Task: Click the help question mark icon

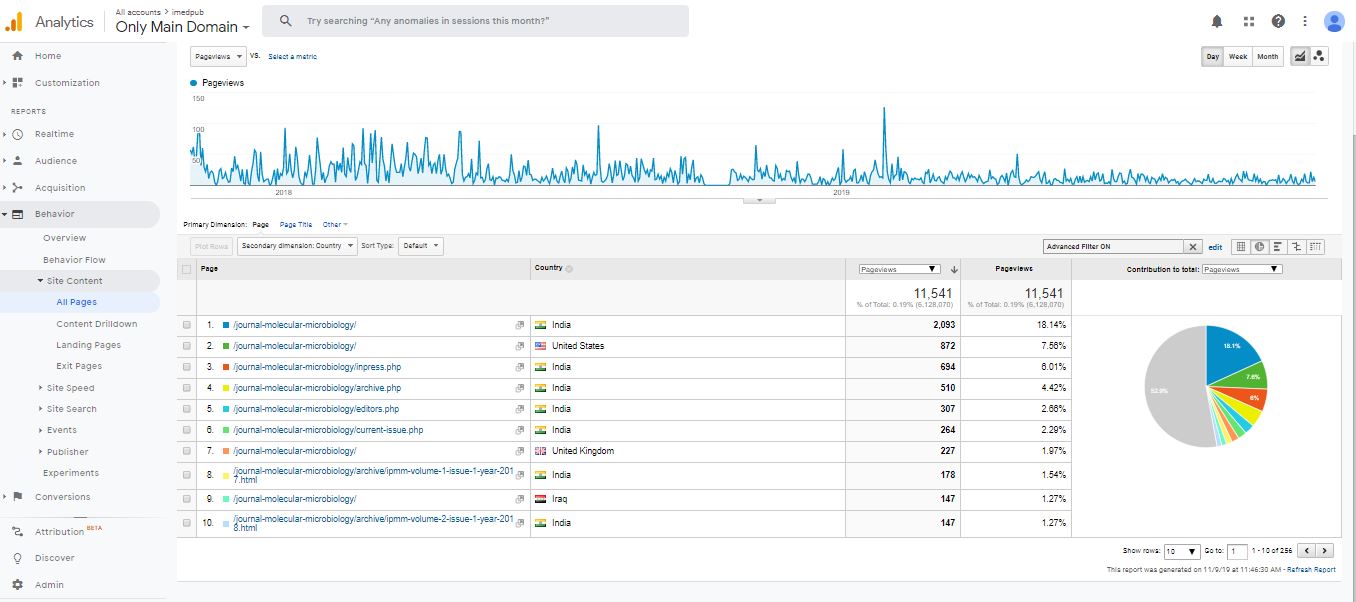Action: point(1278,21)
